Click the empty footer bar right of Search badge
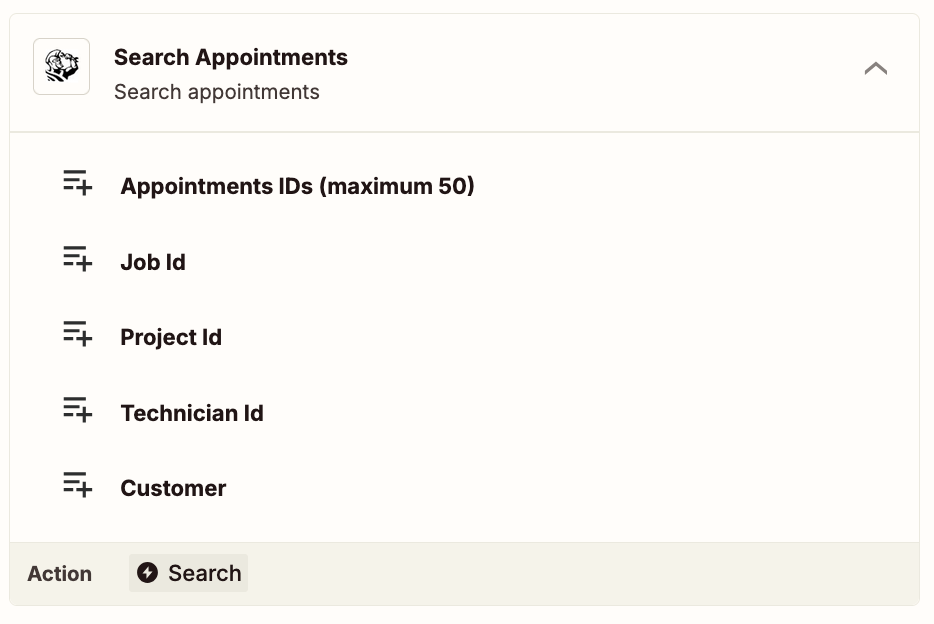 [584, 573]
